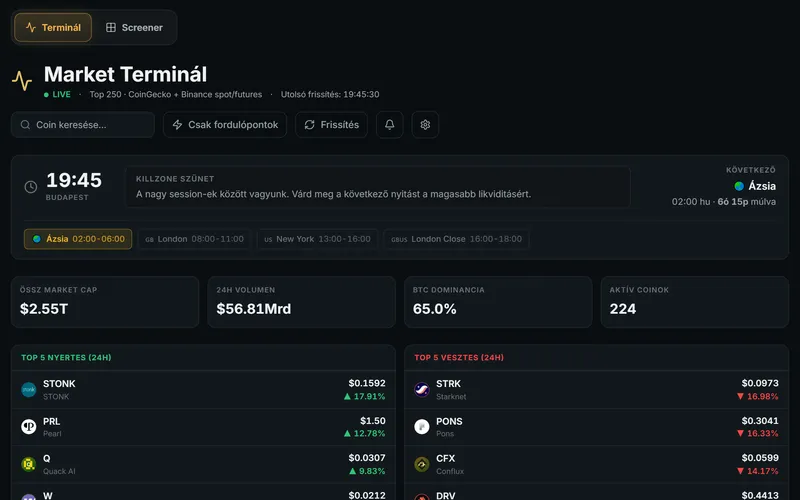Open the PRL Pearl row name
This screenshot has height=500, width=800.
52,421
